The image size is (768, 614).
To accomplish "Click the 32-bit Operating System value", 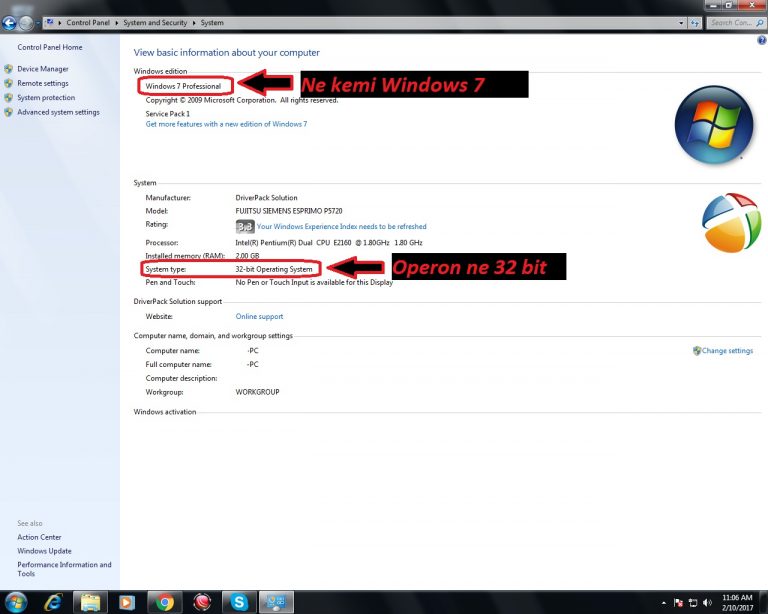I will tap(273, 269).
